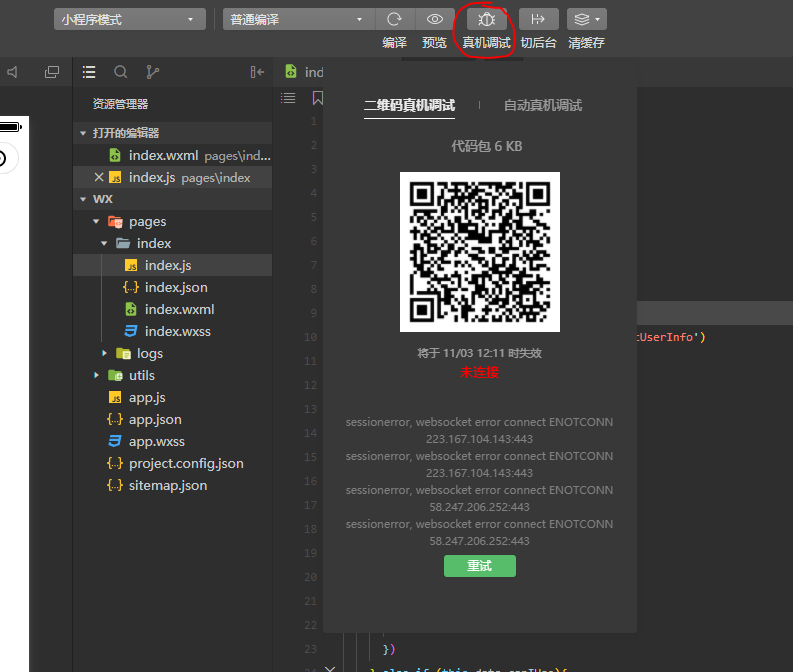
Task: Select index.js pages\index open editor entry
Action: (173, 177)
